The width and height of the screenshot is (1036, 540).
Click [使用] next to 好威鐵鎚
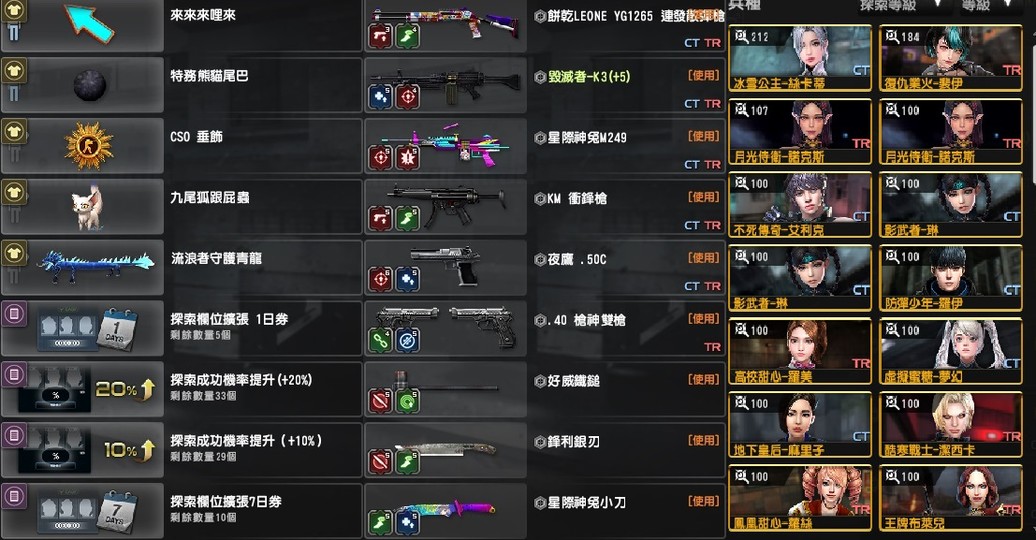click(704, 379)
